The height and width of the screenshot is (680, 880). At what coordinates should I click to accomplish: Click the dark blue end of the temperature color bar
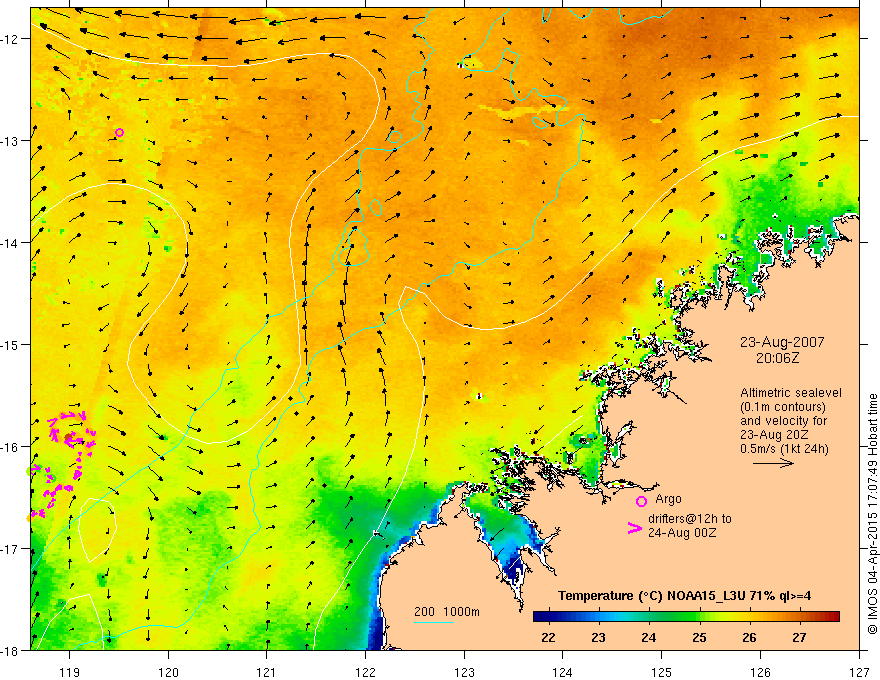539,617
